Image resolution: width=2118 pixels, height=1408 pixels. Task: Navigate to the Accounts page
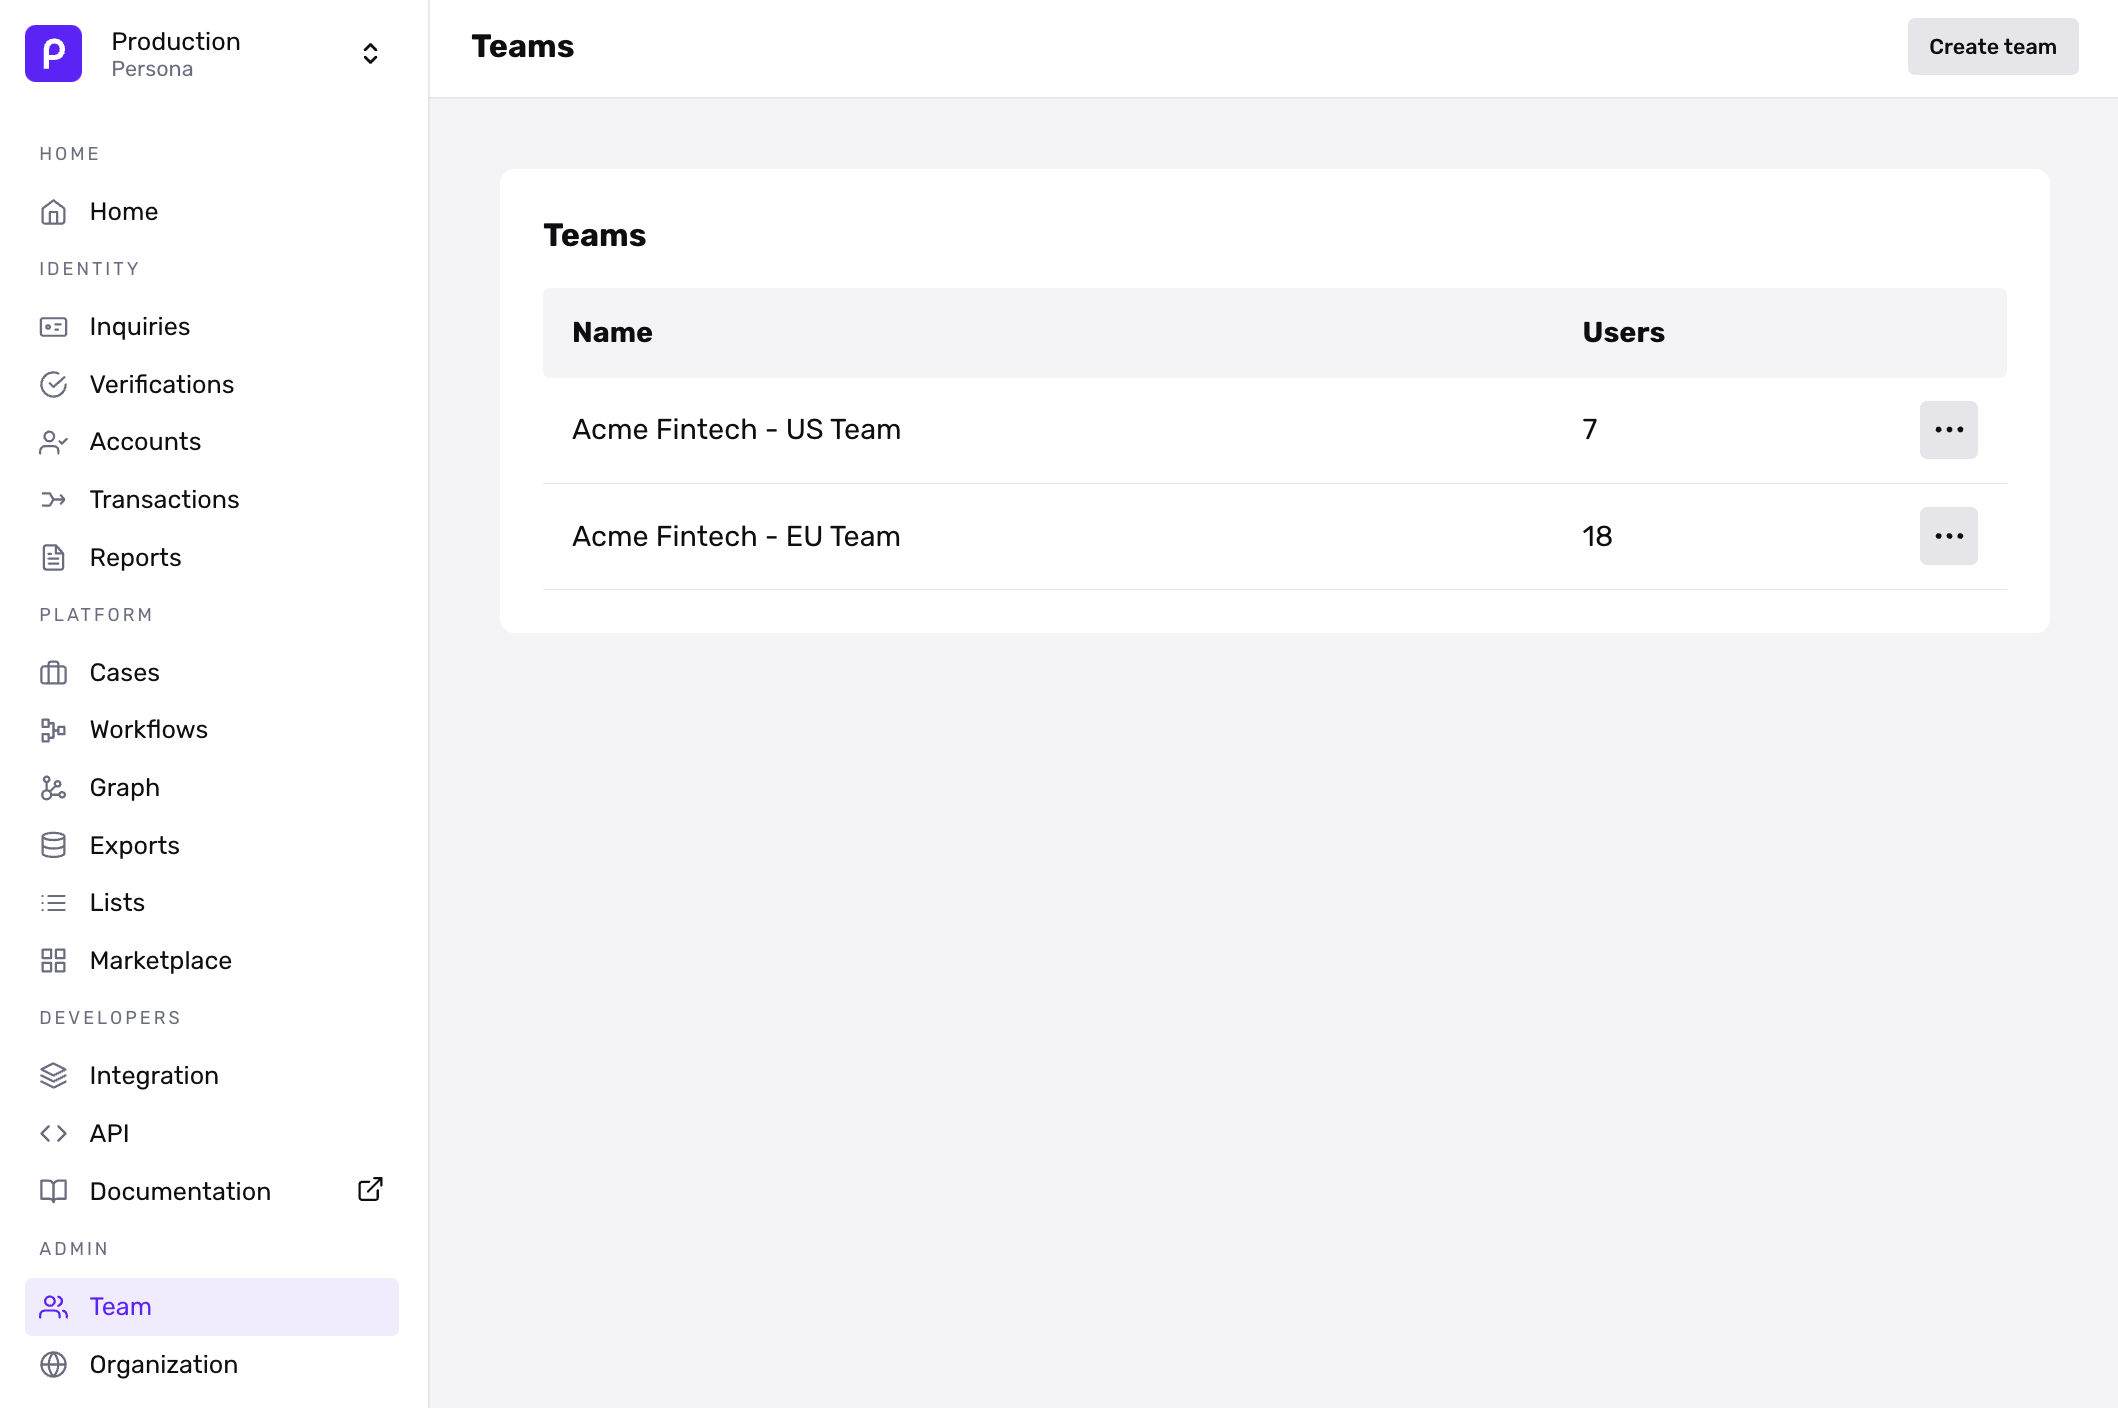point(145,442)
